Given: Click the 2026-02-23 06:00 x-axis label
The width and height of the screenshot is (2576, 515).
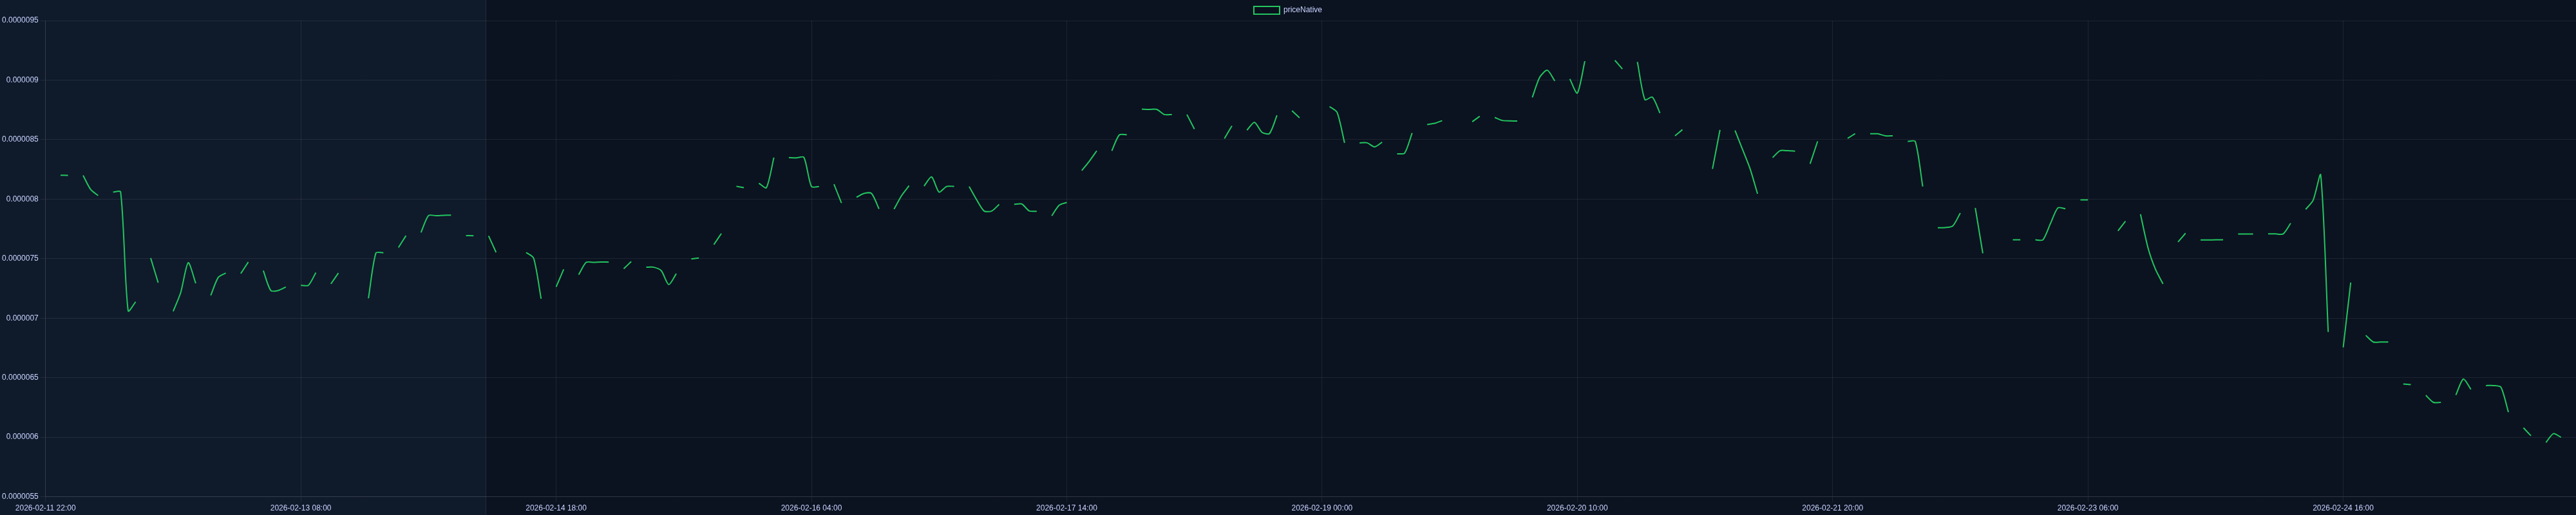Looking at the screenshot, I should click(x=2087, y=508).
